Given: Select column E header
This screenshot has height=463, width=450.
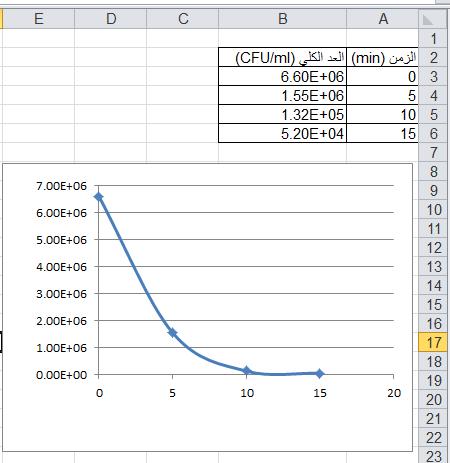Looking at the screenshot, I should click(38, 19).
